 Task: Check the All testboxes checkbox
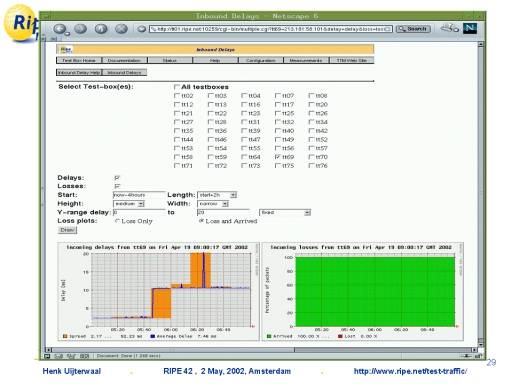pyautogui.click(x=177, y=87)
